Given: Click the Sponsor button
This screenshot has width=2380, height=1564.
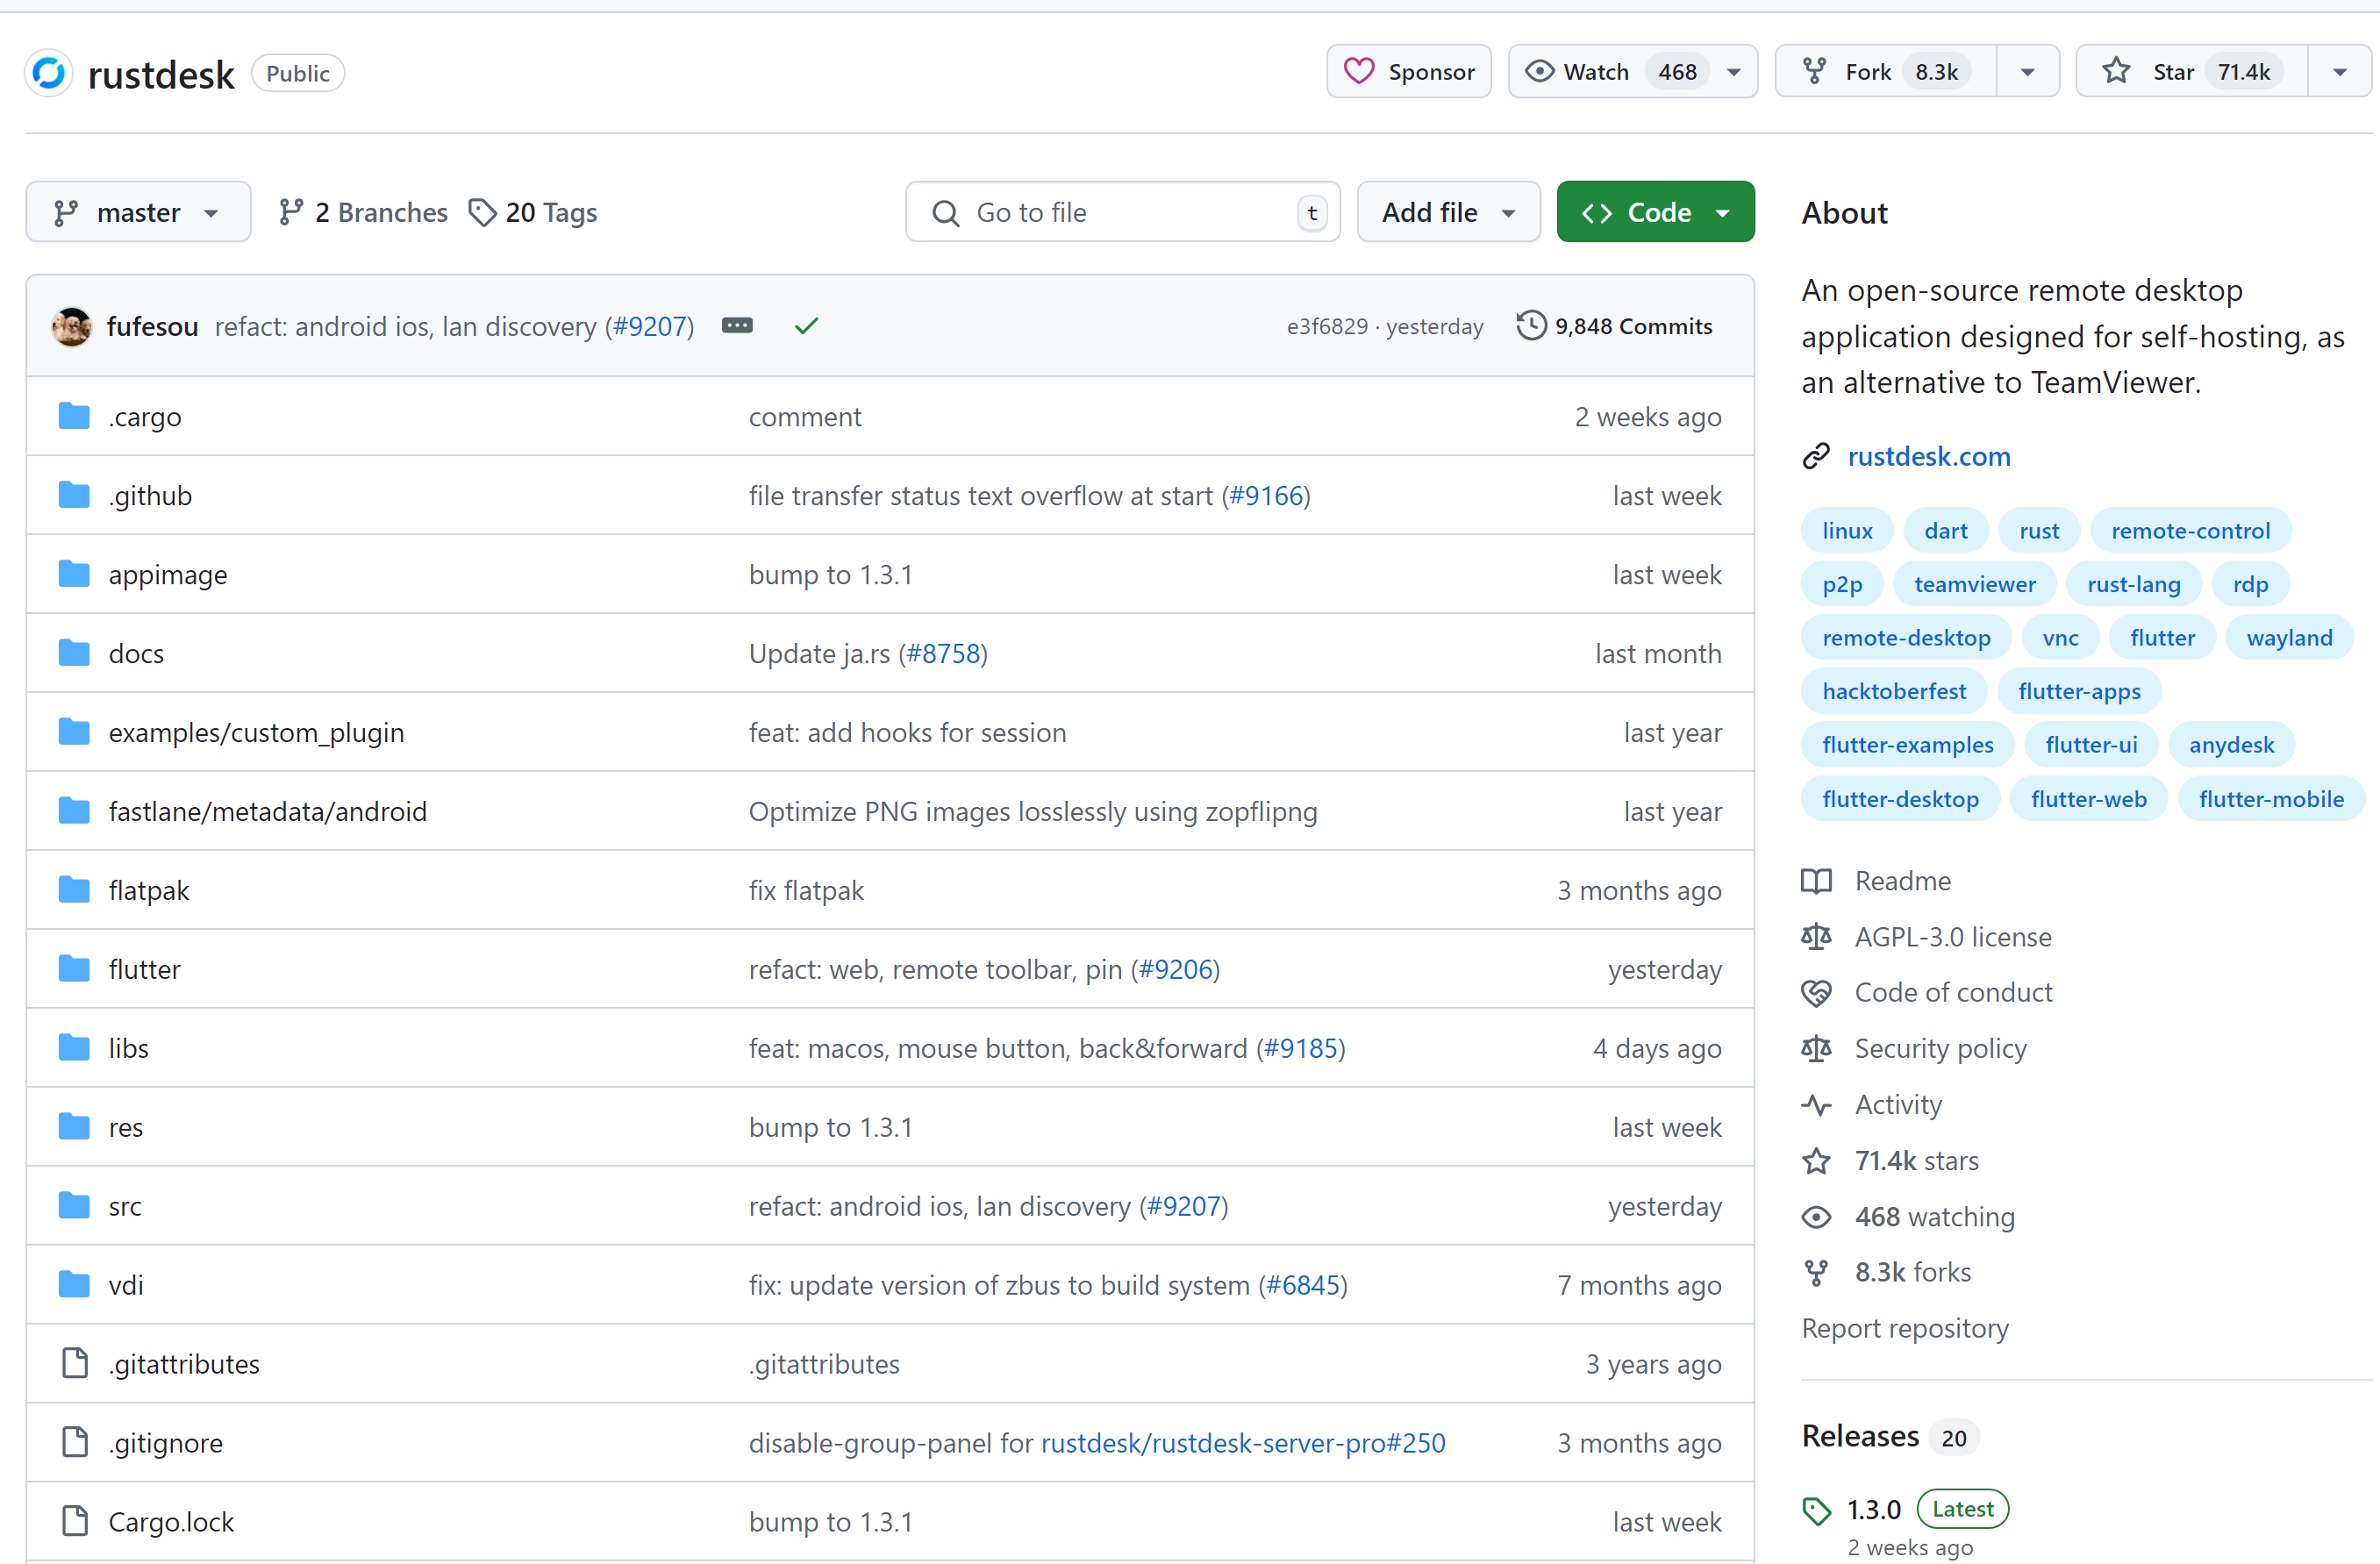Looking at the screenshot, I should pyautogui.click(x=1408, y=72).
